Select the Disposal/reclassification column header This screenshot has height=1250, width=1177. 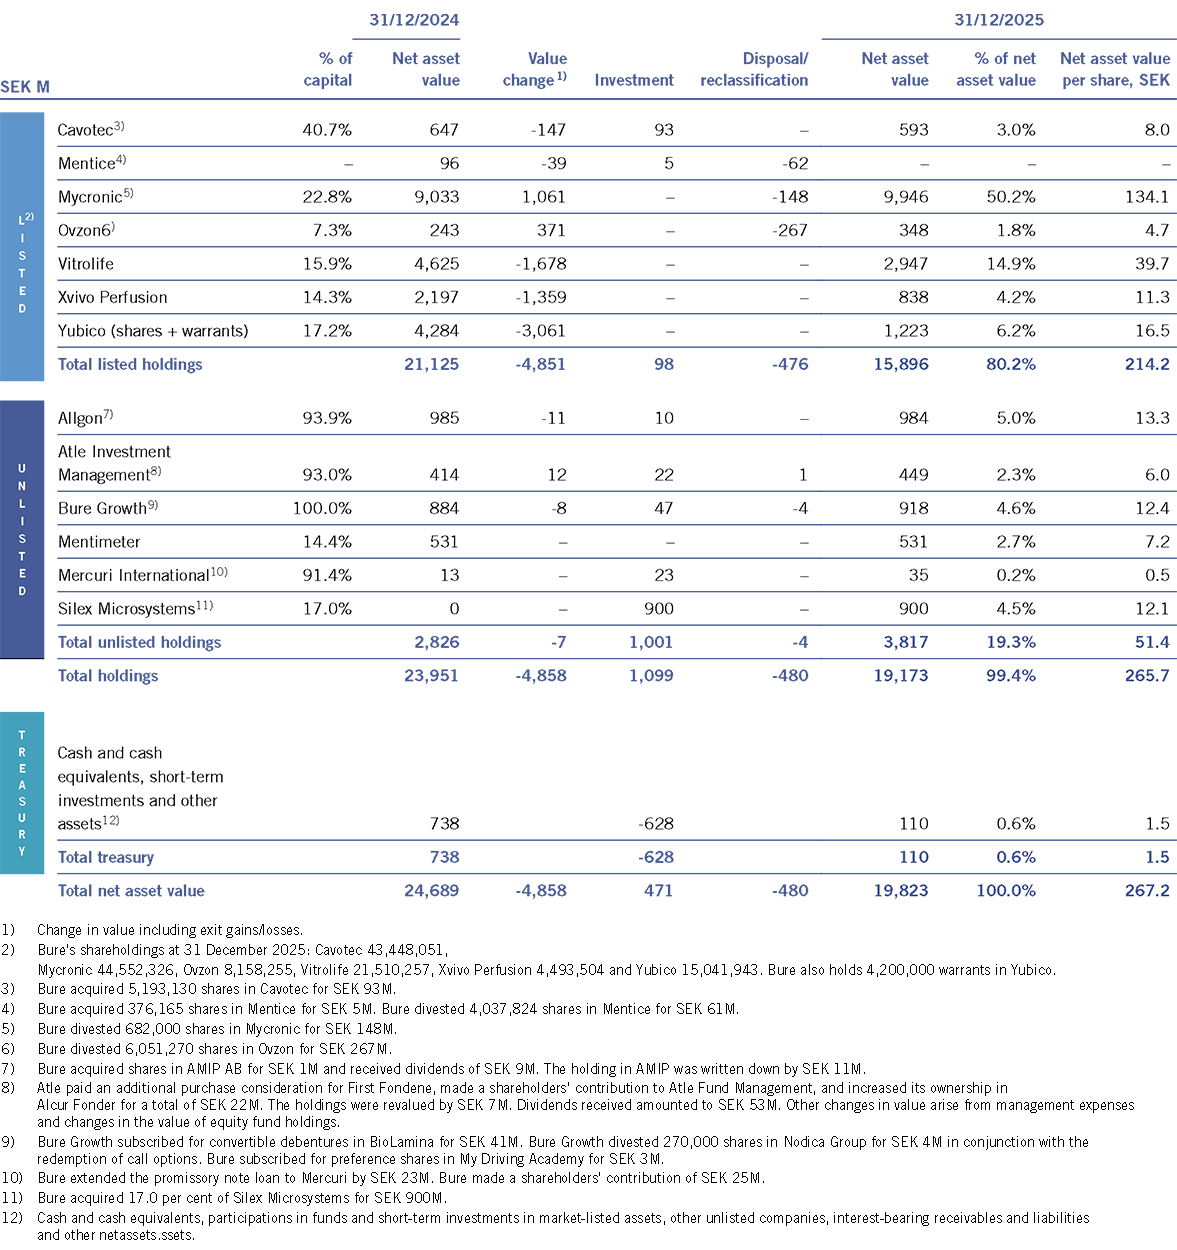tap(754, 69)
